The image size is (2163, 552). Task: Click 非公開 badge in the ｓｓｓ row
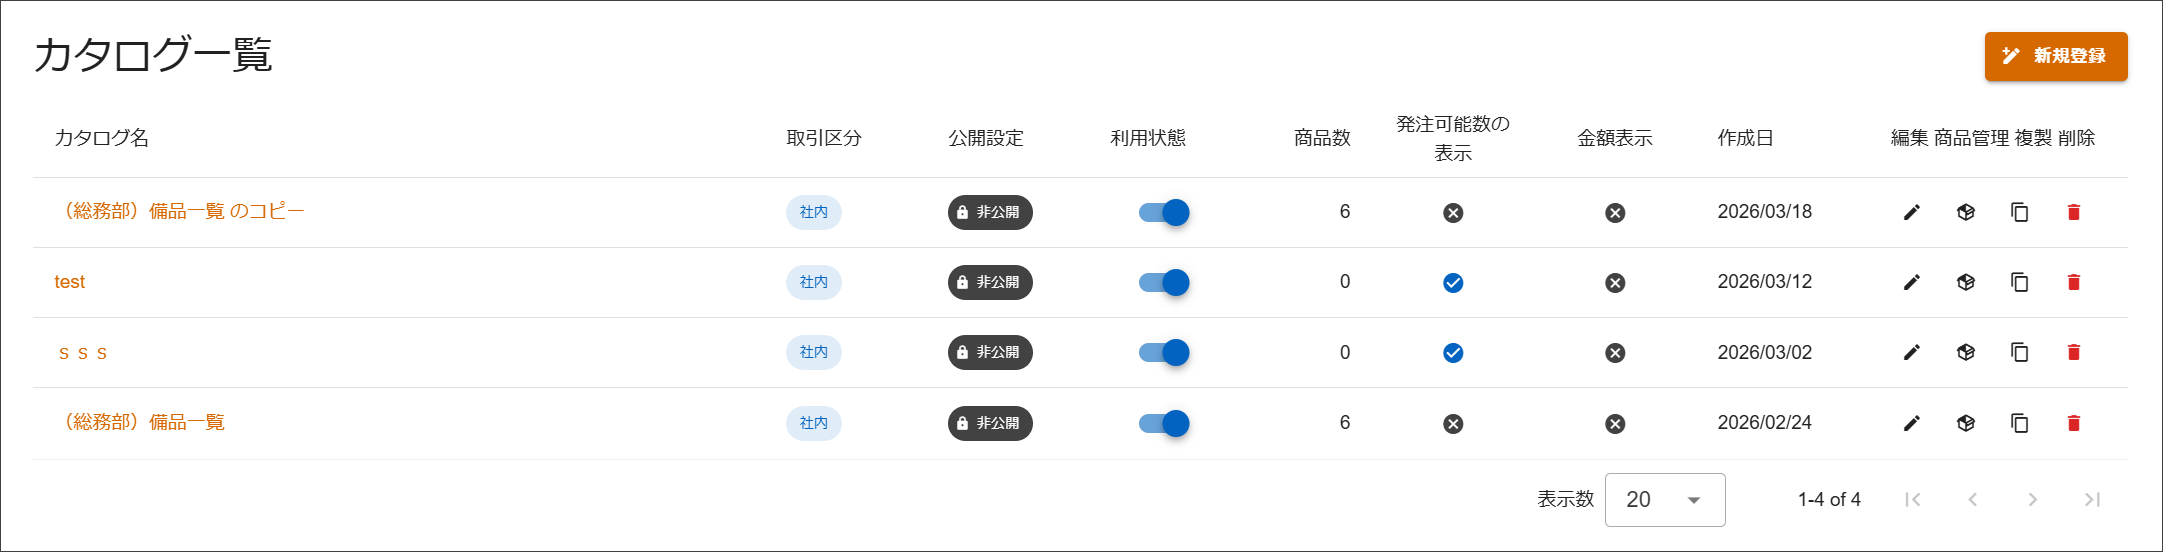(x=990, y=352)
